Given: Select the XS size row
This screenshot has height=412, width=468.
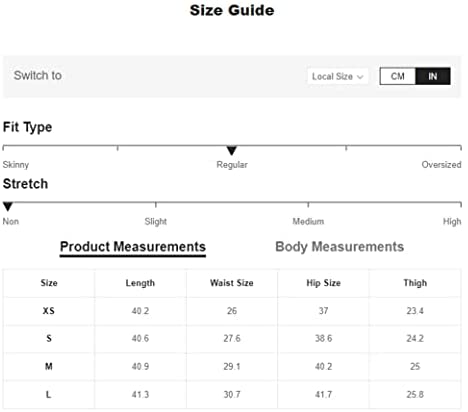Looking at the screenshot, I should [232, 311].
